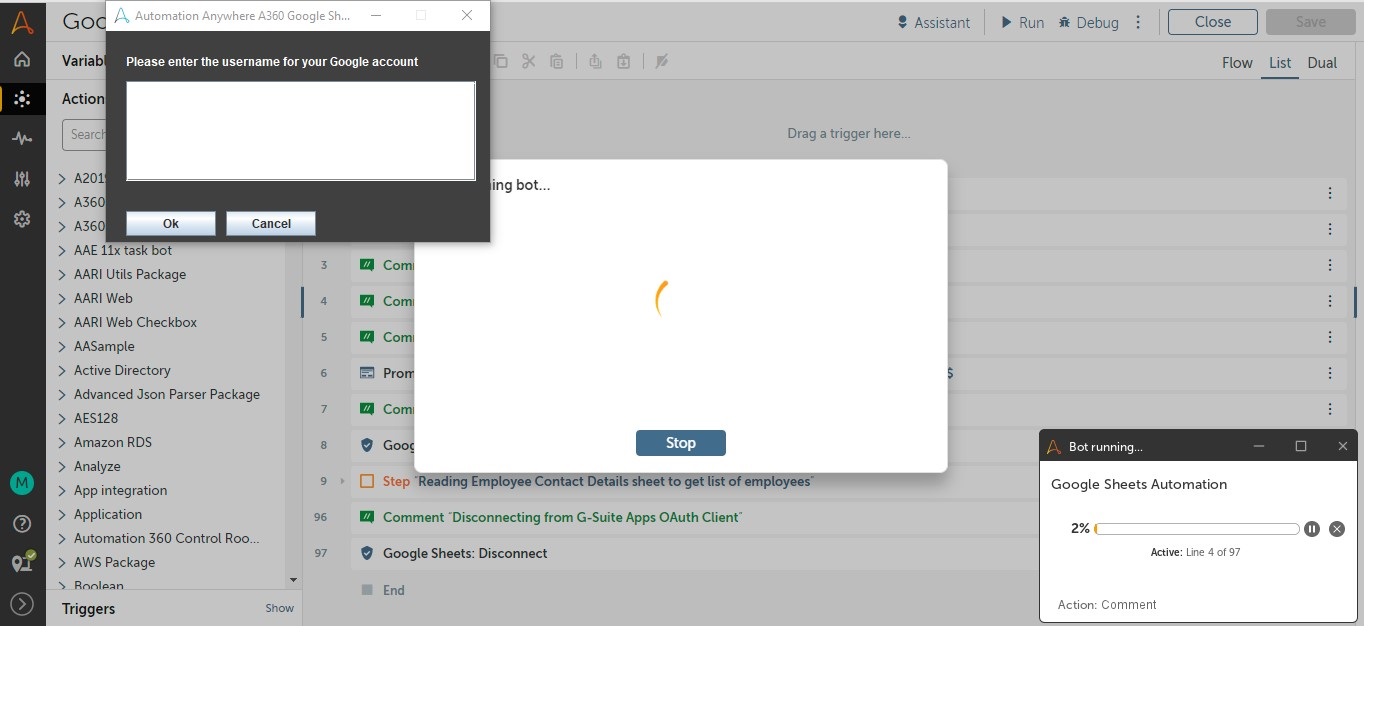Screen dimensions: 1386x724
Task: Close the Automation Anywhere A360 Google dialog
Action: pyautogui.click(x=467, y=16)
